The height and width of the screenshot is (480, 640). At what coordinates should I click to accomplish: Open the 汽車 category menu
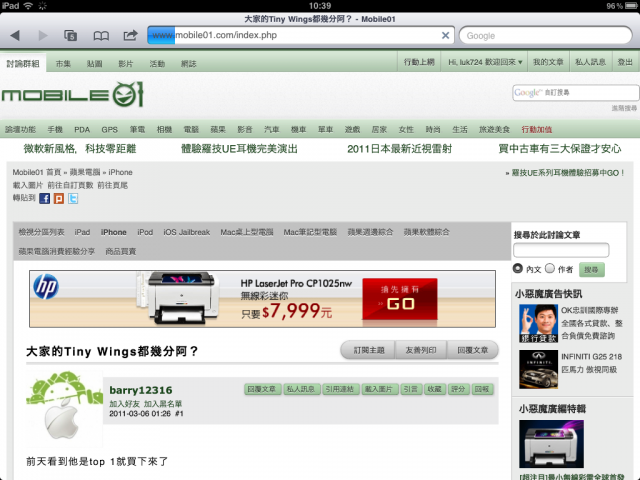pos(271,129)
